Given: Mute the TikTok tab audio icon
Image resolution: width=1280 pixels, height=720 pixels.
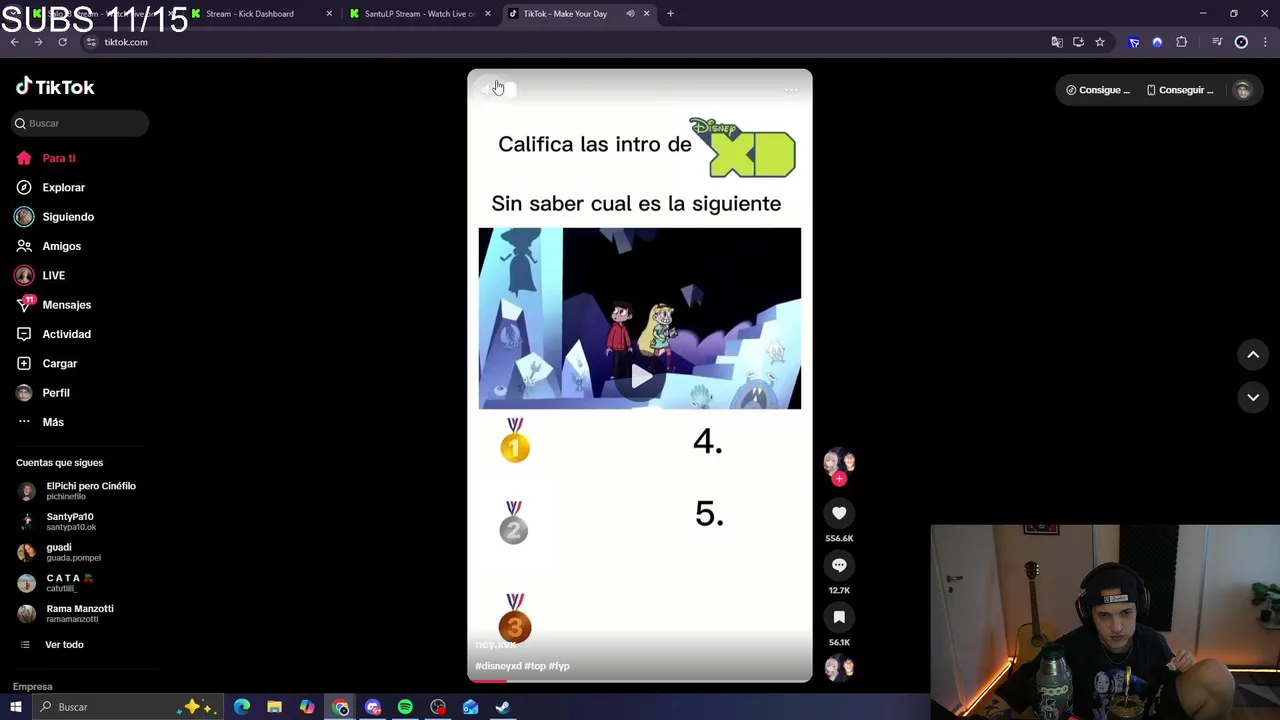Looking at the screenshot, I should click(630, 14).
